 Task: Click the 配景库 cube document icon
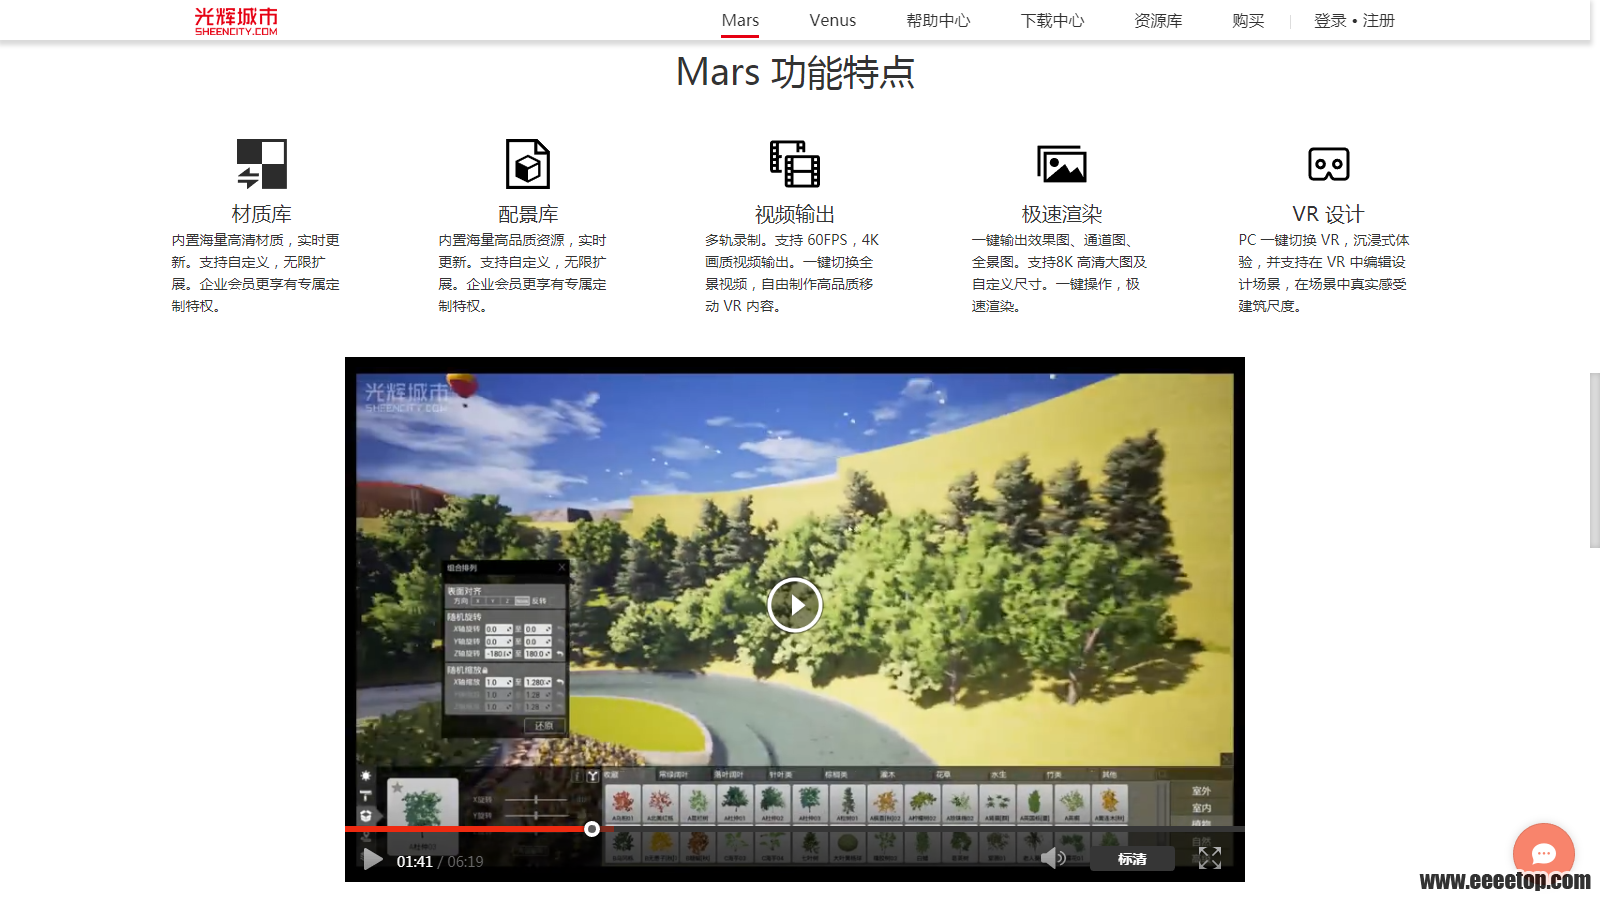point(528,164)
